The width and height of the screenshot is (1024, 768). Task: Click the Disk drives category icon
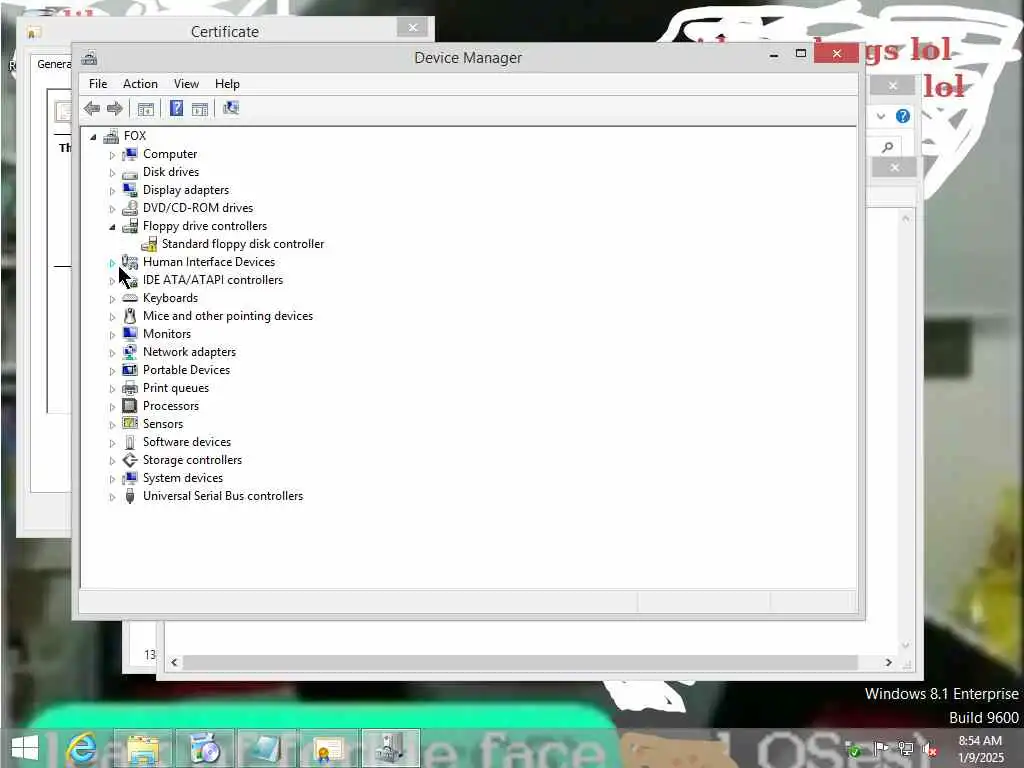pos(130,172)
